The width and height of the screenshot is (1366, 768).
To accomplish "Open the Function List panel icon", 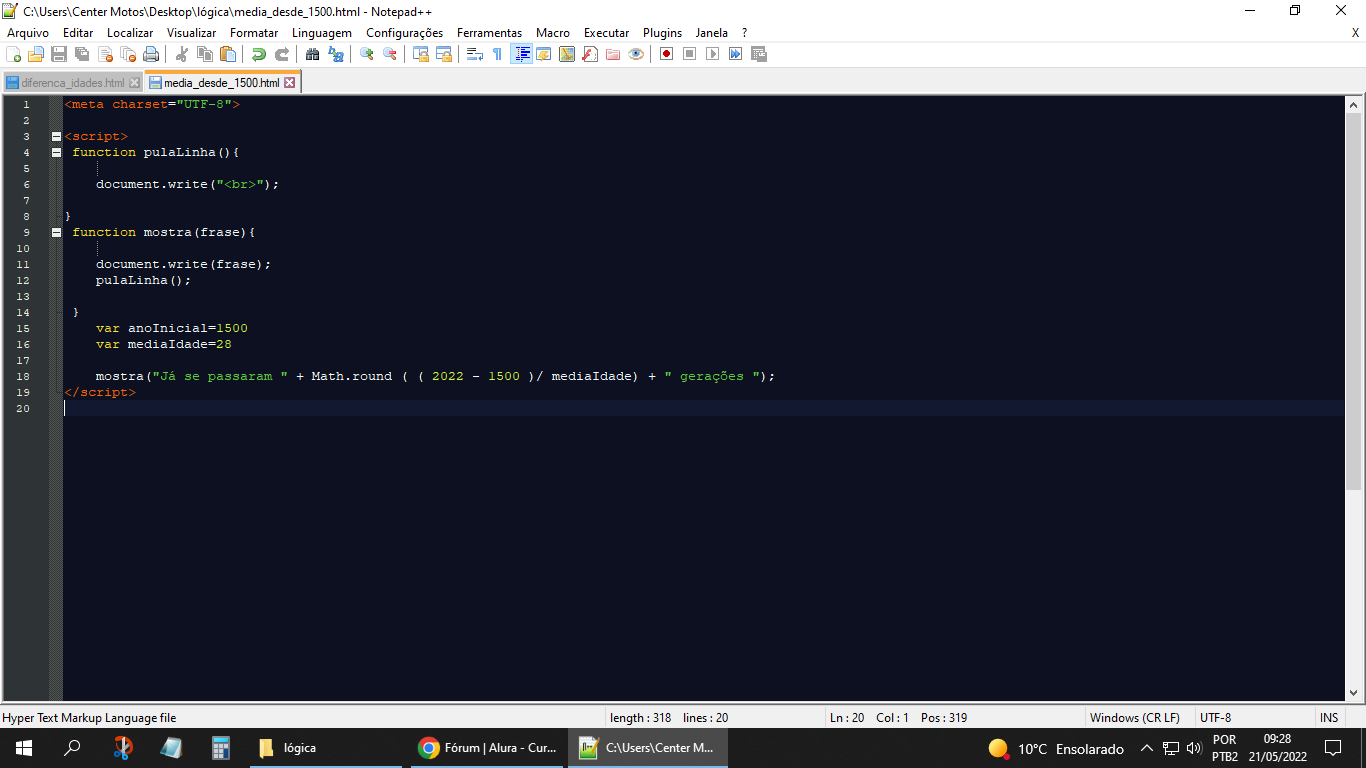I will click(x=589, y=54).
